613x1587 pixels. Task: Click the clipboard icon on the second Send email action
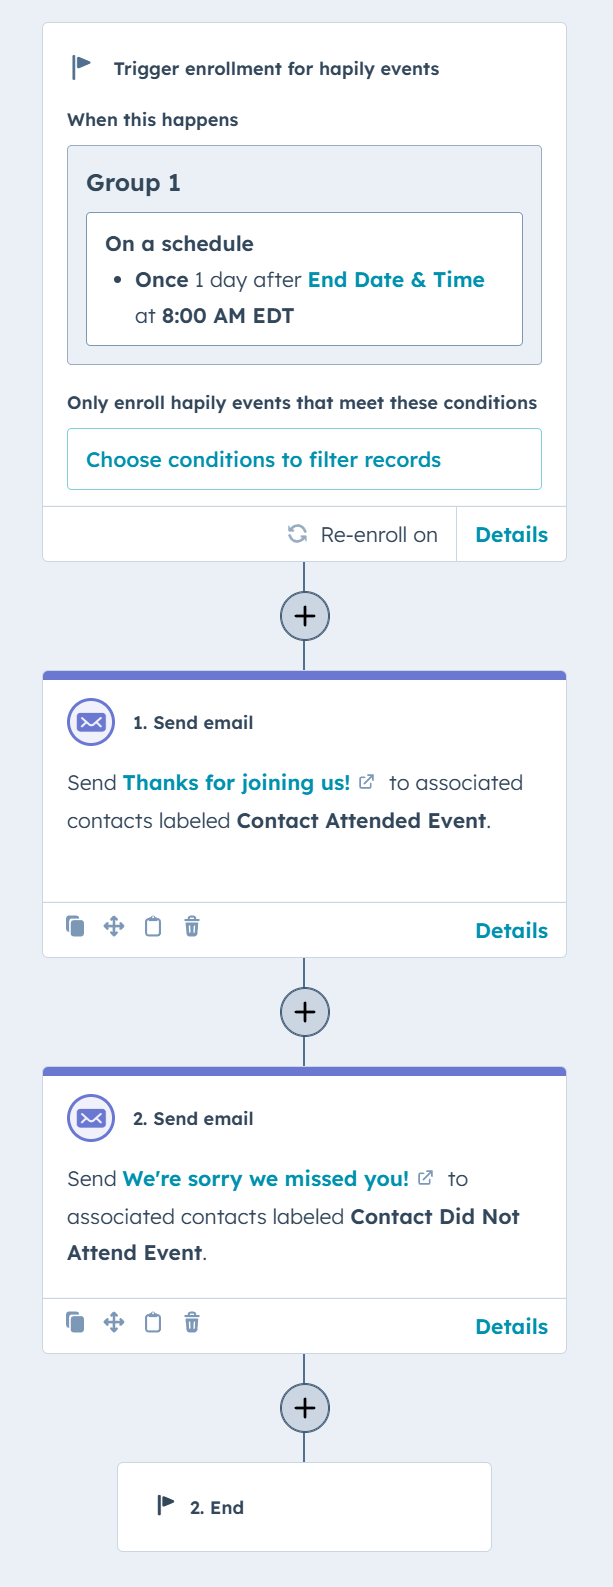pyautogui.click(x=153, y=1322)
